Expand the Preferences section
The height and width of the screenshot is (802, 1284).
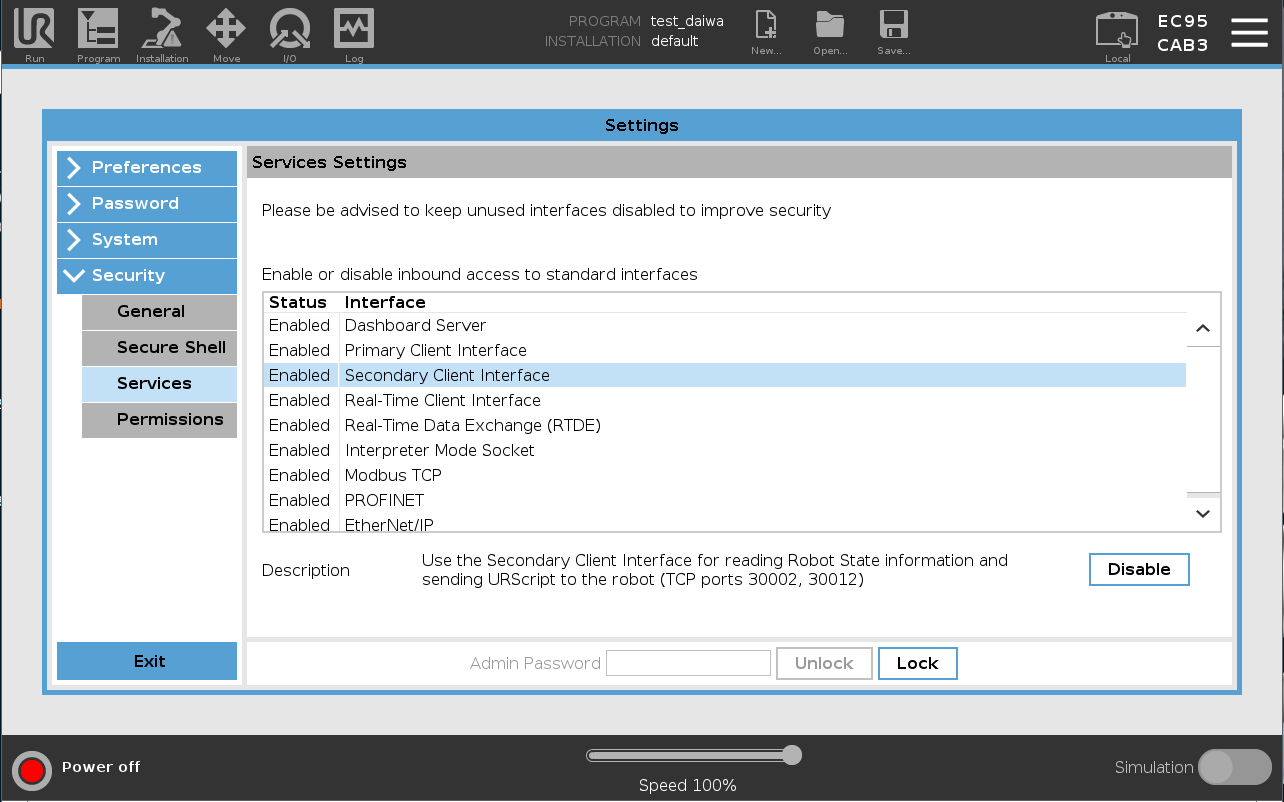tap(146, 168)
